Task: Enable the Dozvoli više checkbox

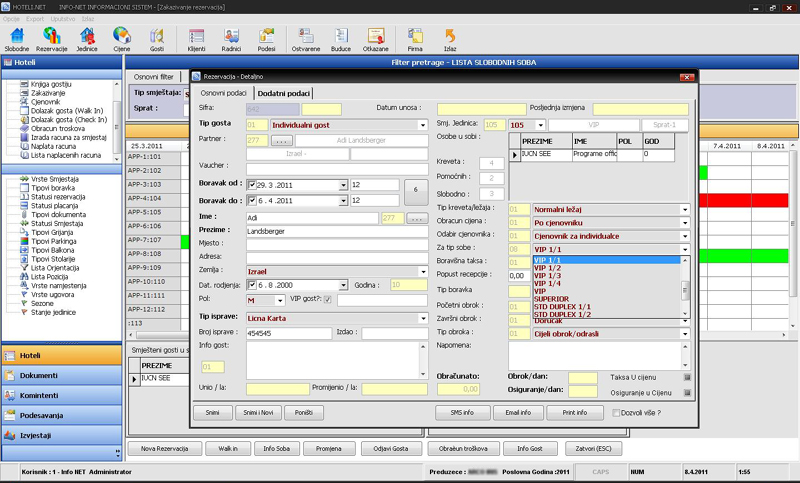Action: 616,413
